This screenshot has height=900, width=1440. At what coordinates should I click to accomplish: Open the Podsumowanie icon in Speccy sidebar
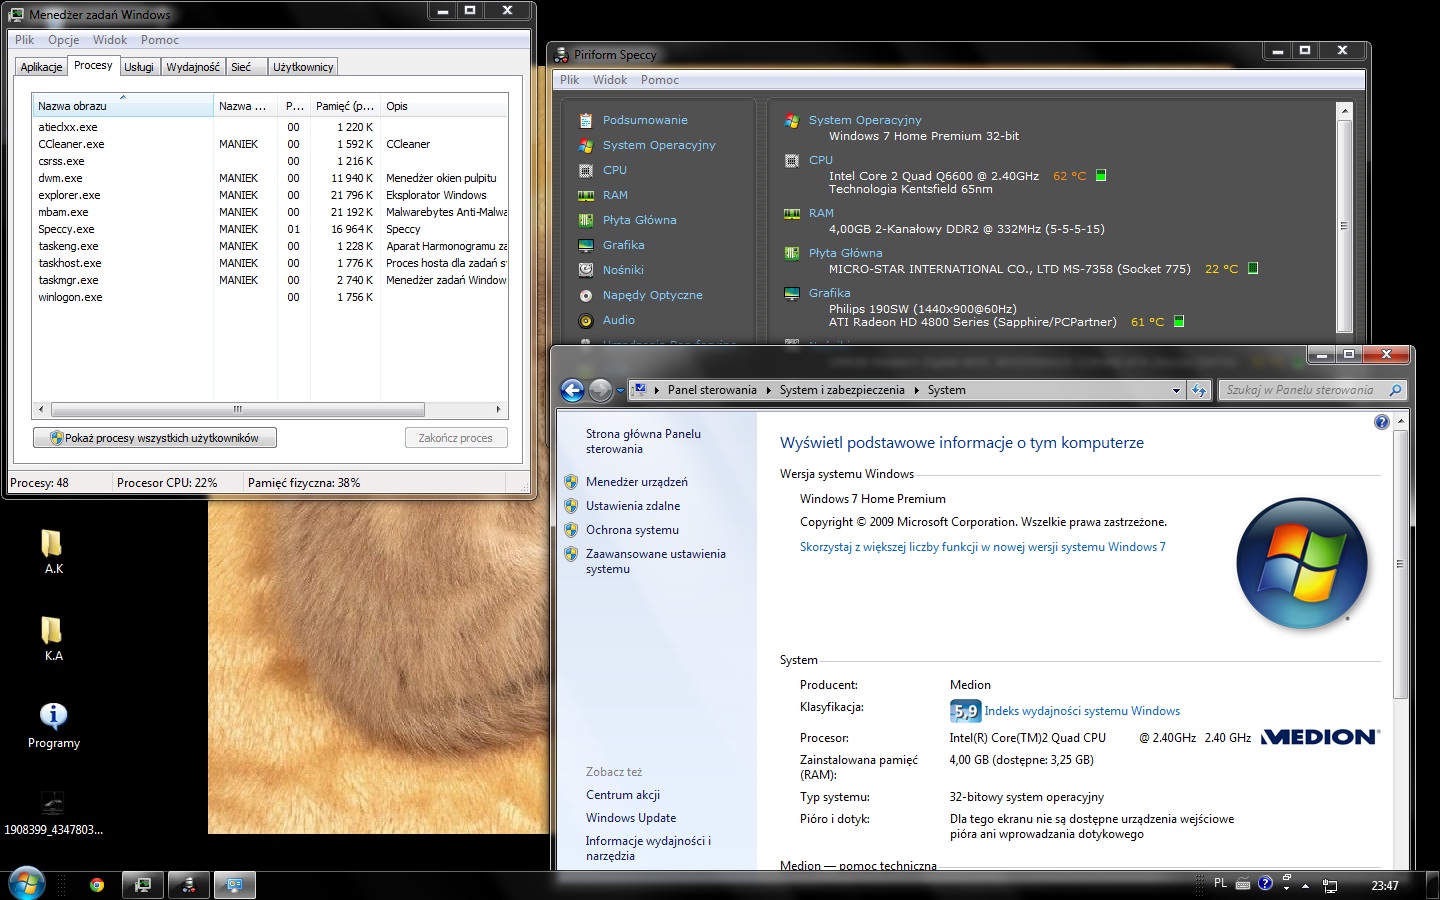pos(586,120)
